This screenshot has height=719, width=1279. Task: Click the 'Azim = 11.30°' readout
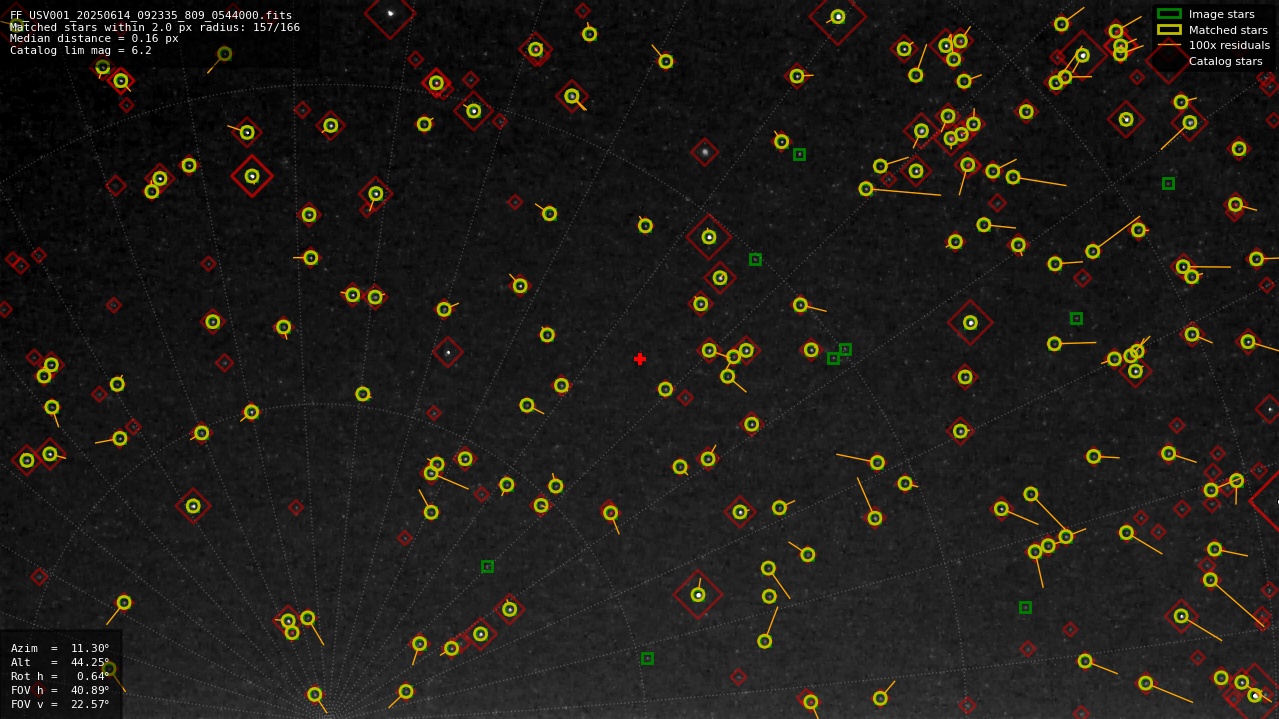[60, 648]
